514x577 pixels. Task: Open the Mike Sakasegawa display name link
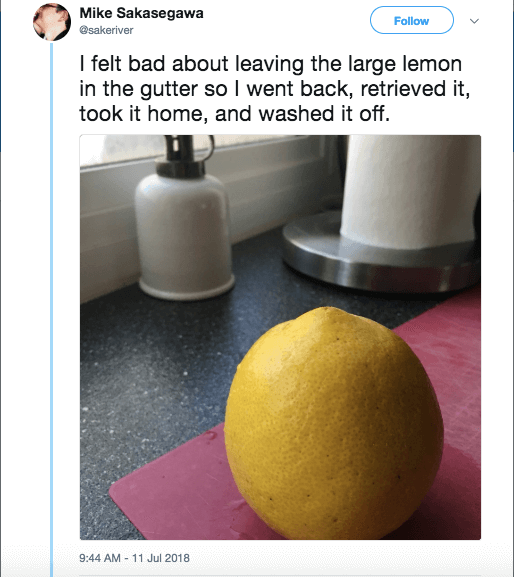point(141,13)
